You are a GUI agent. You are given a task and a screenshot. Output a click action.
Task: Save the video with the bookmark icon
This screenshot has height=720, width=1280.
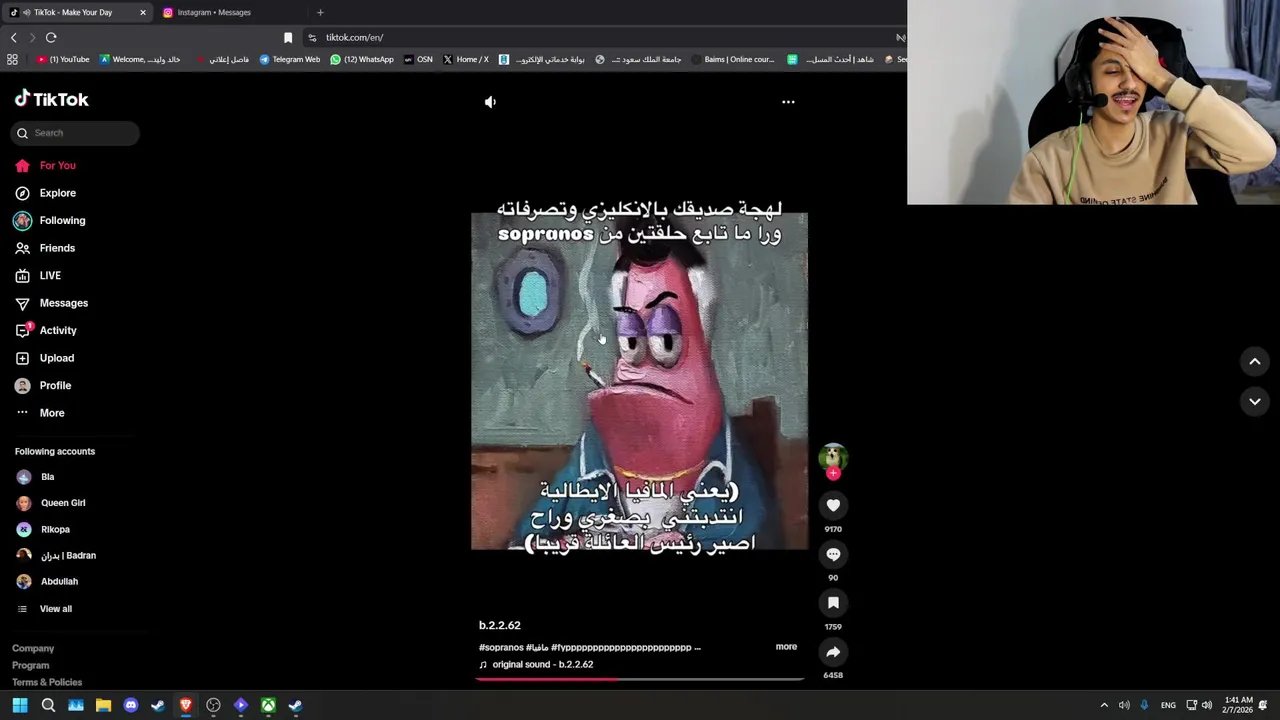(x=833, y=603)
